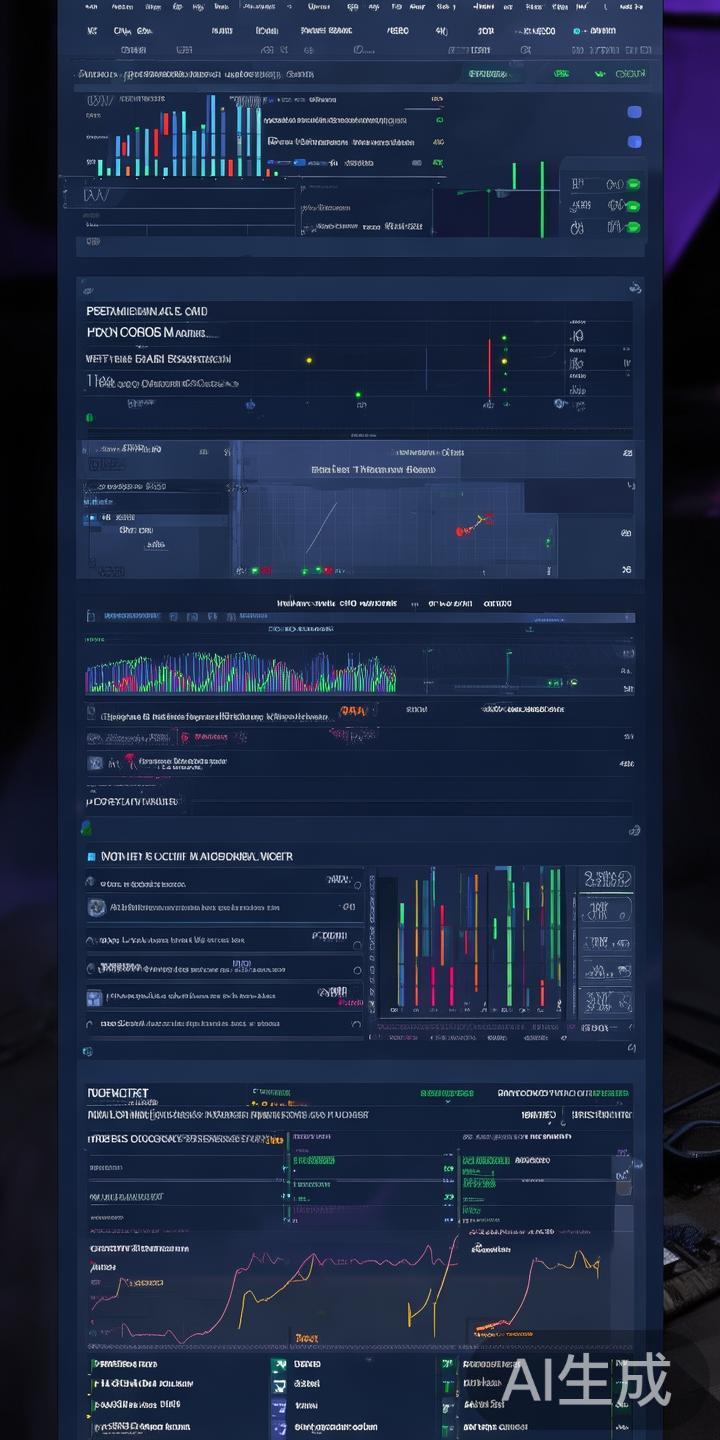Click the small icon at the list panel's bottom-left corner

(x=88, y=1051)
